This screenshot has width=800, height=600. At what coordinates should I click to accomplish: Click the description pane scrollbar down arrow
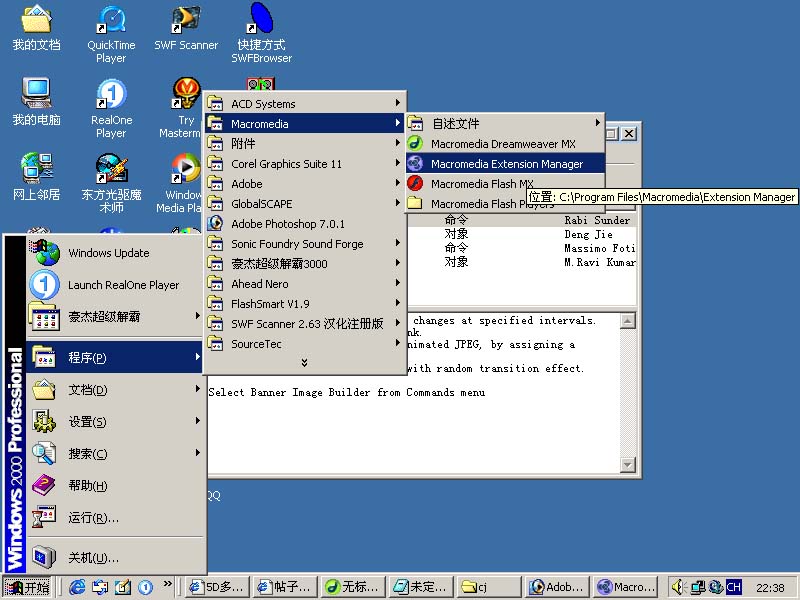click(628, 464)
